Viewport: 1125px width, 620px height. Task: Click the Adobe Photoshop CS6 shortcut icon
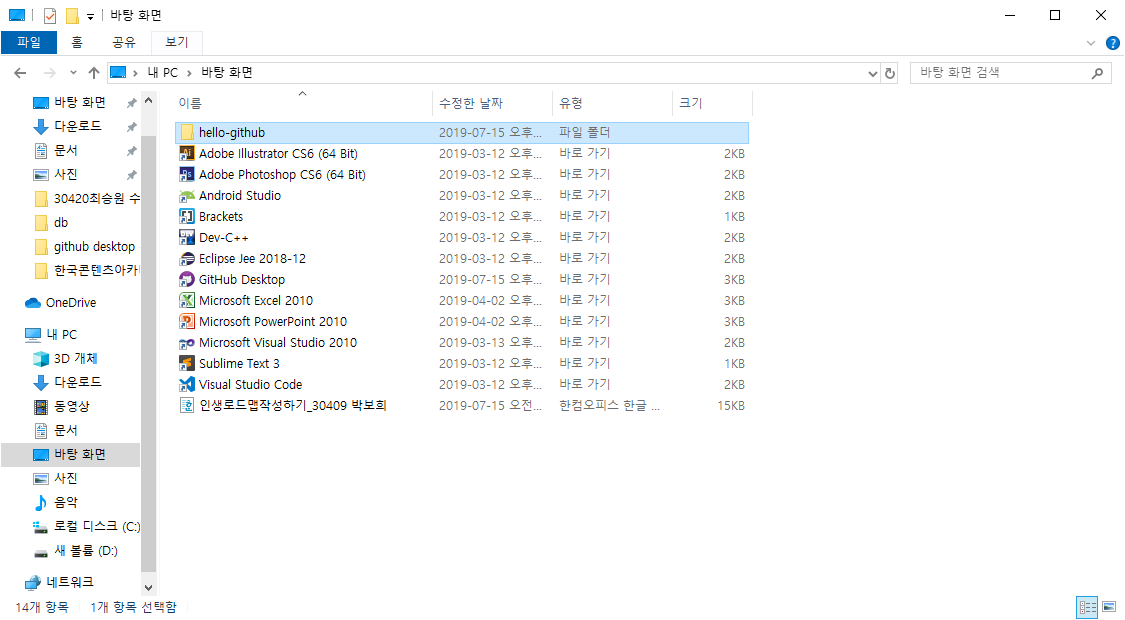[x=187, y=174]
